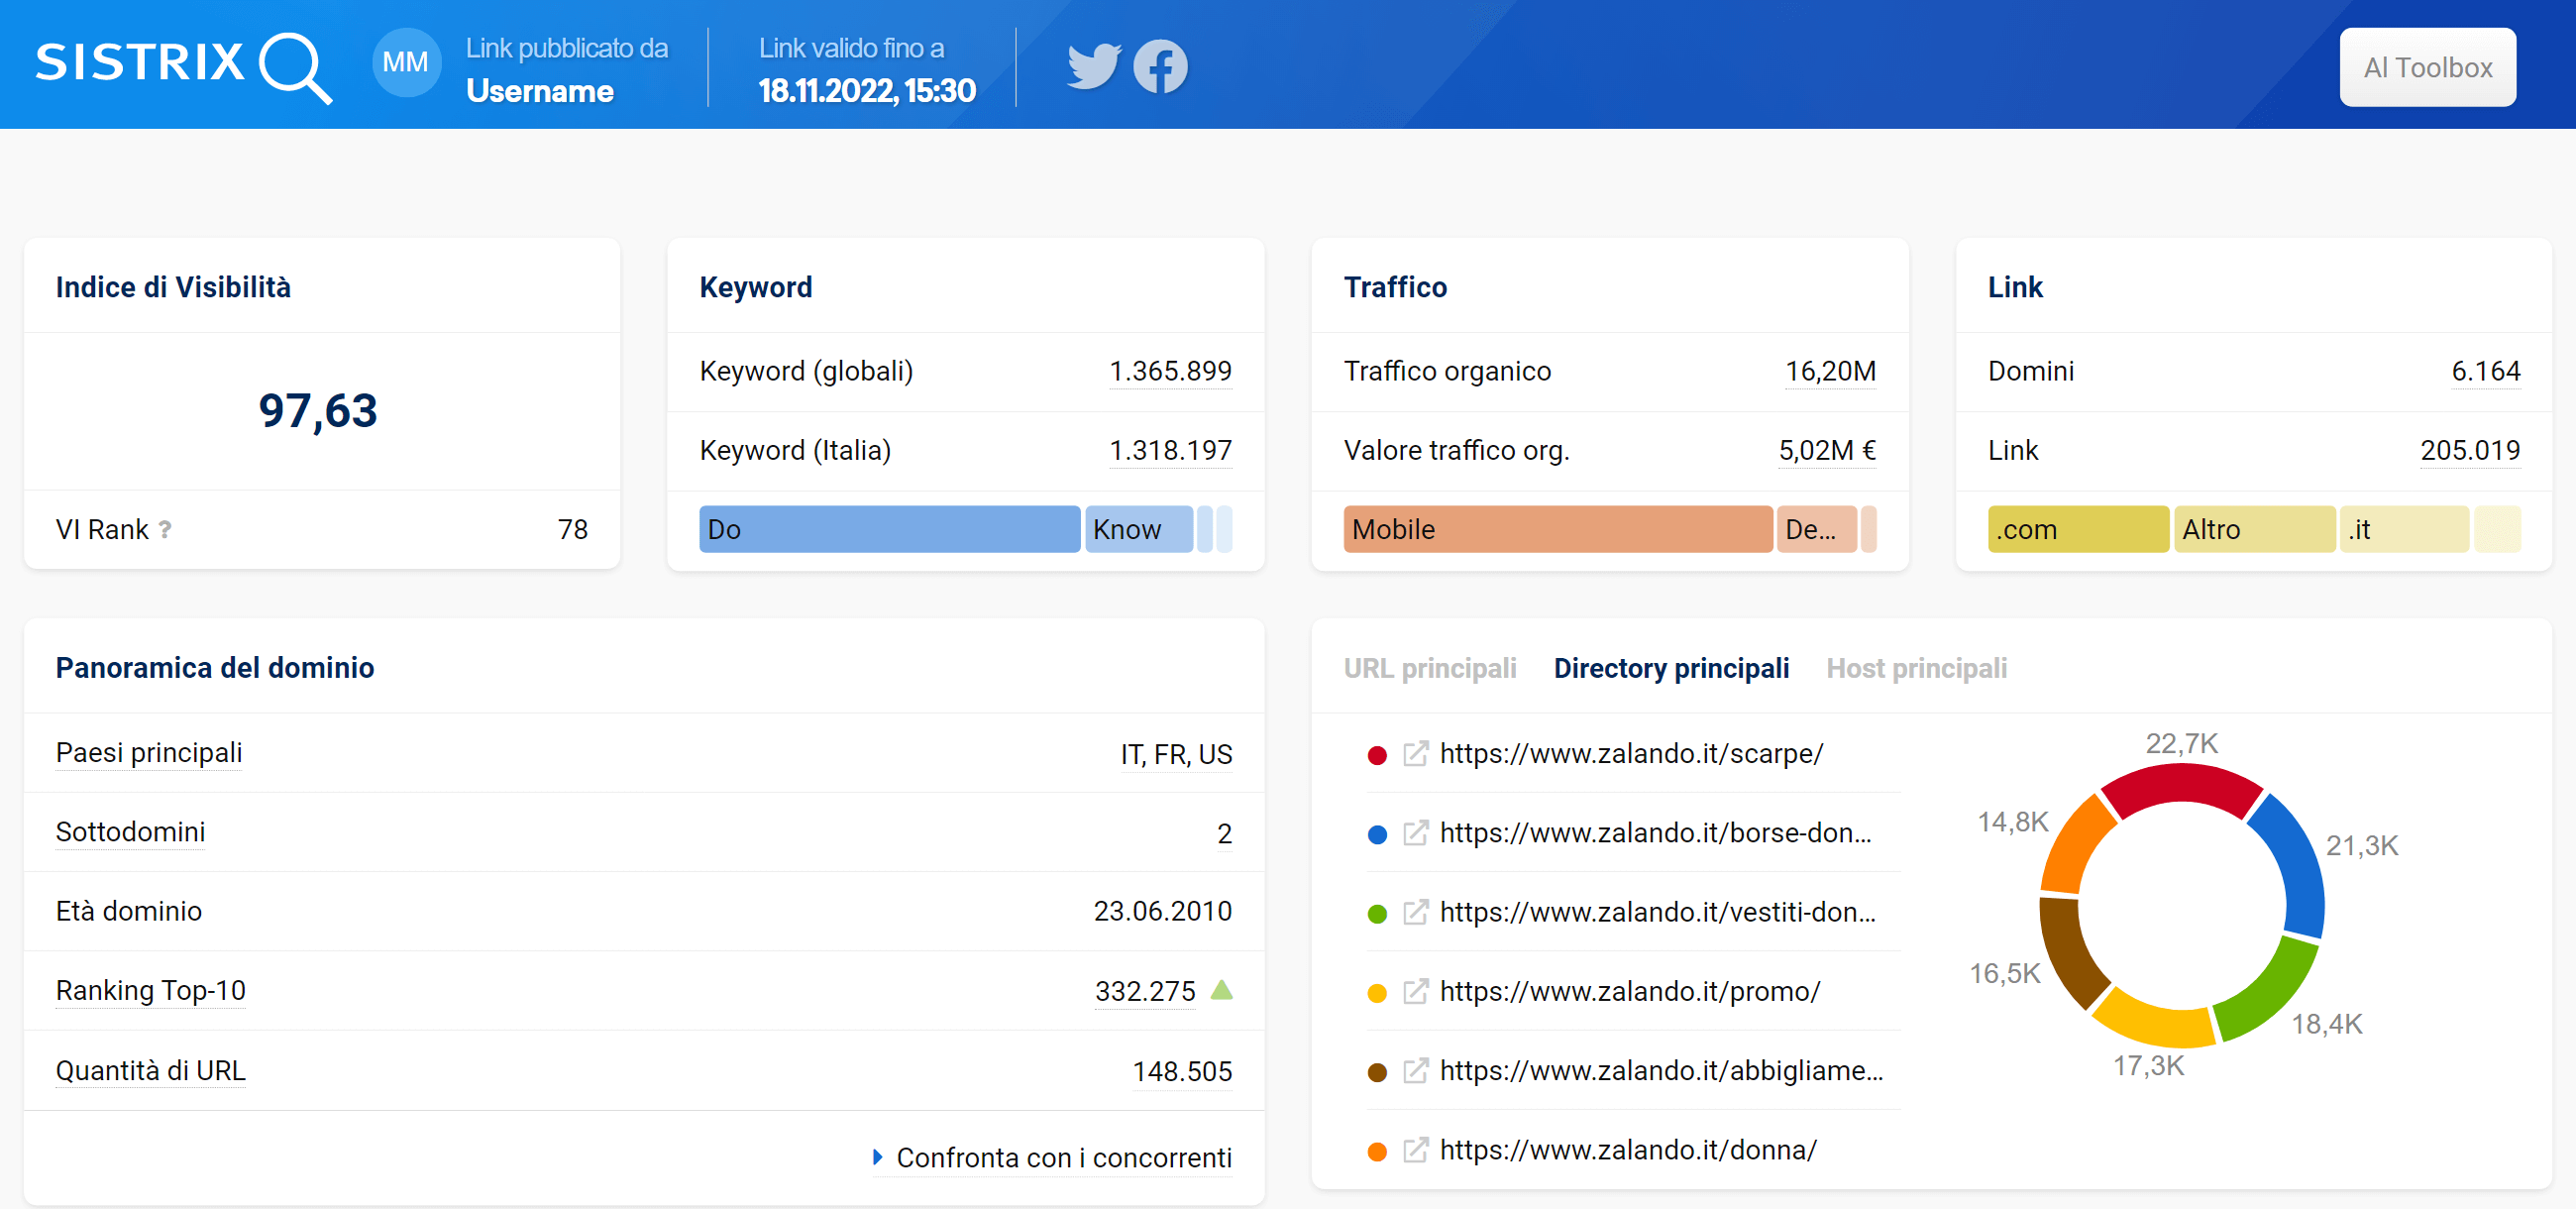Switch to the URL principali tab

point(1429,668)
